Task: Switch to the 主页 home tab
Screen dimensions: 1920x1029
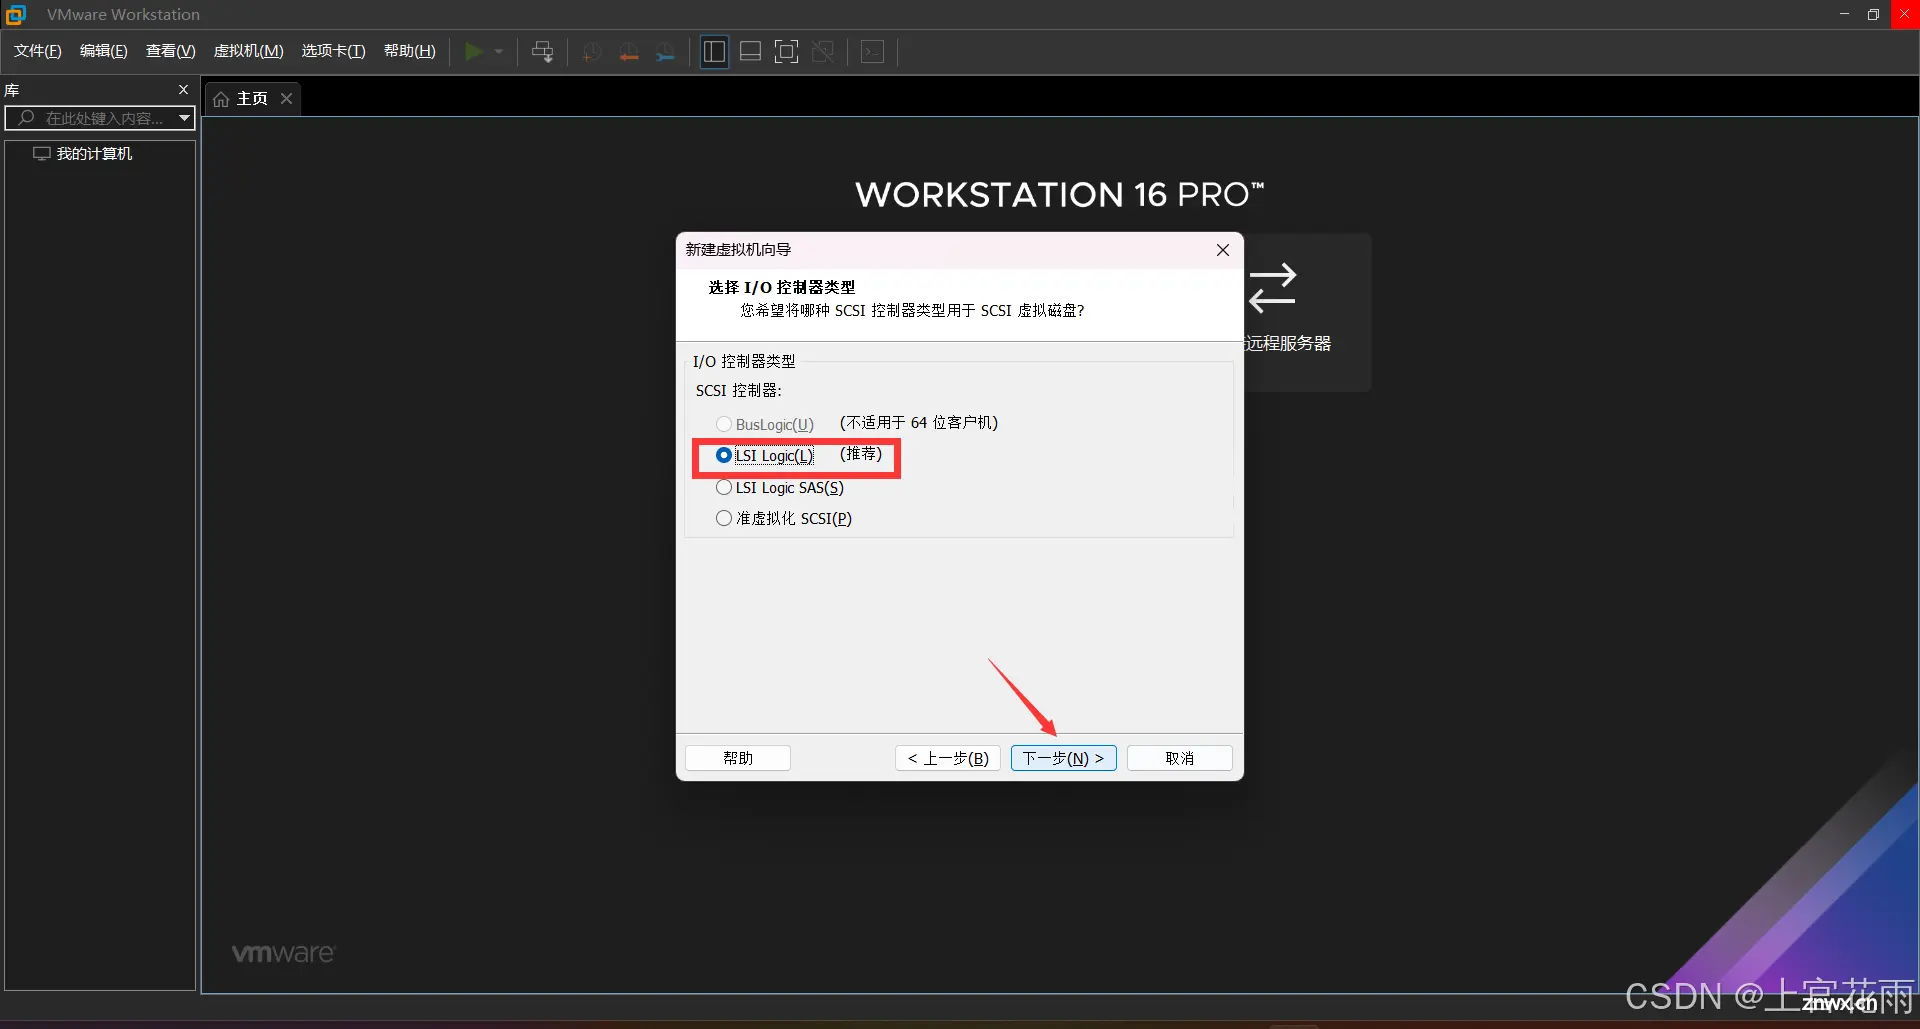Action: [252, 99]
